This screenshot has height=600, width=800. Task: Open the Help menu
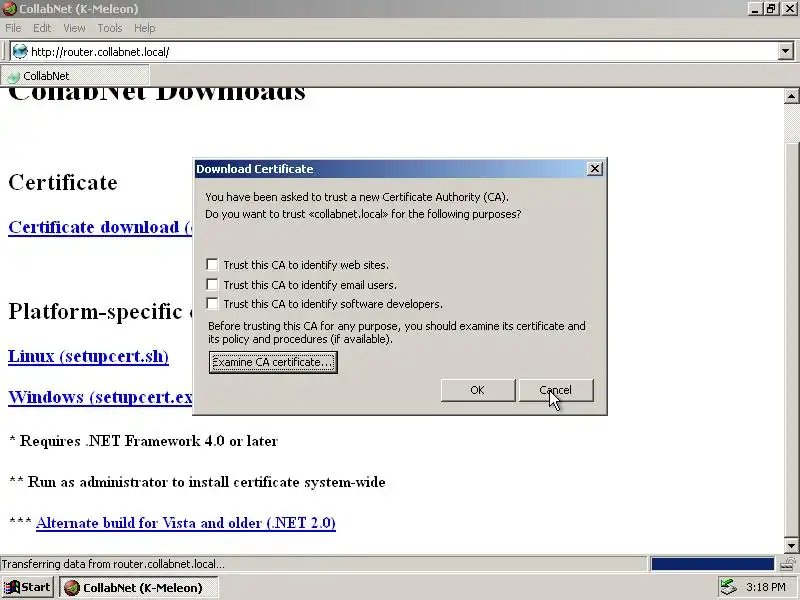pos(144,28)
